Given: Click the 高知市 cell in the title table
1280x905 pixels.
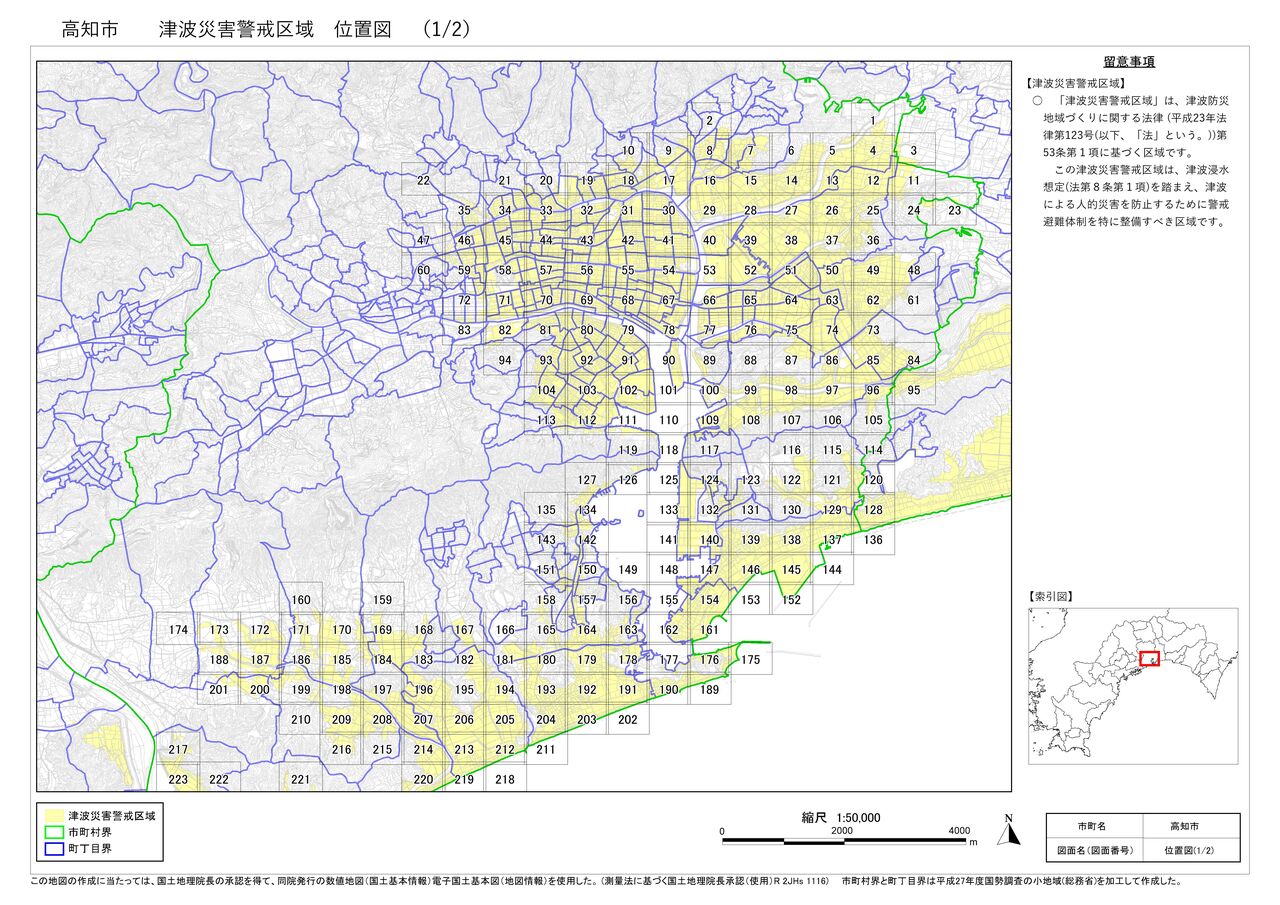Looking at the screenshot, I should pos(1191,826).
